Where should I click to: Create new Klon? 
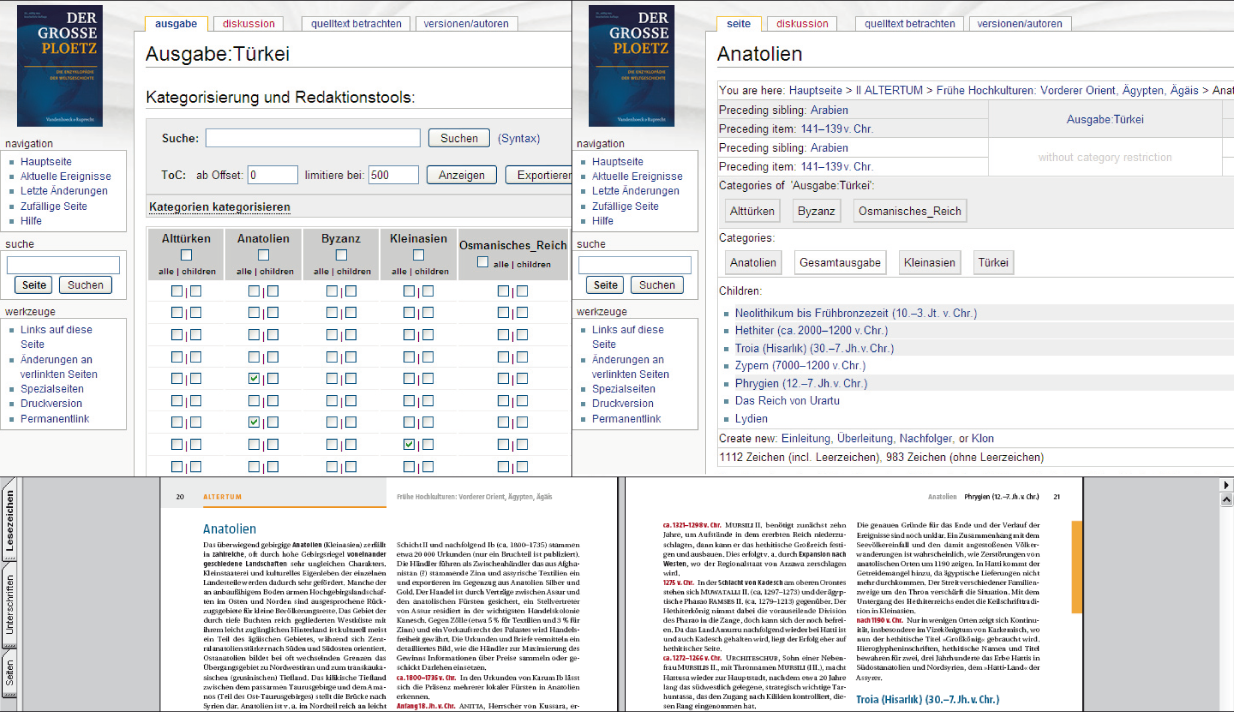[982, 439]
